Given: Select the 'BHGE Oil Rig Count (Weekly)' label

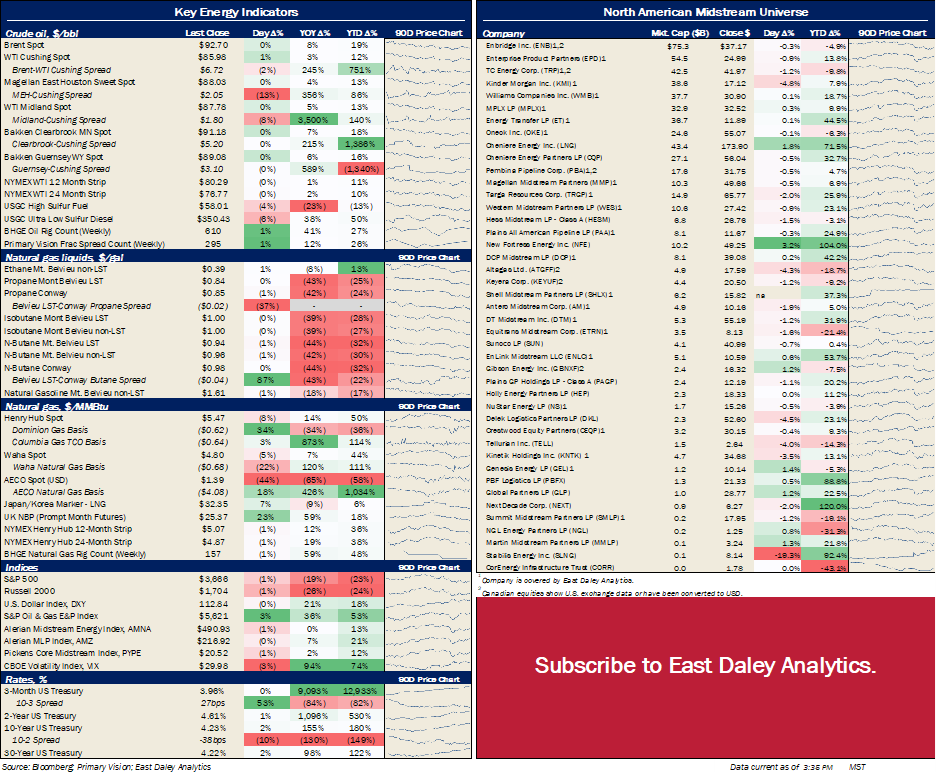Looking at the screenshot, I should pos(57,231).
